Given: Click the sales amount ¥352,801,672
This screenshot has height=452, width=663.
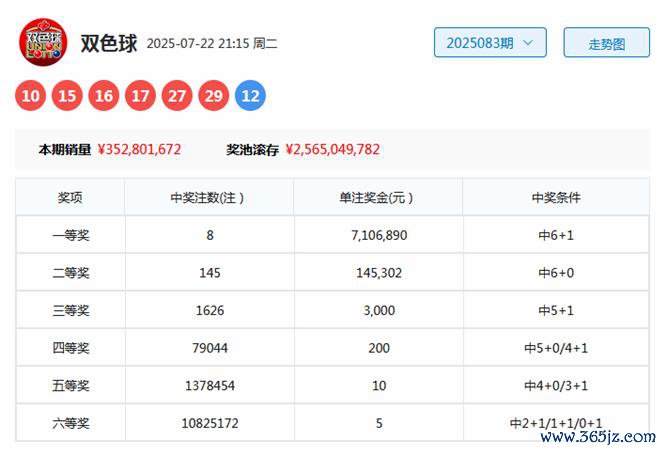Looking at the screenshot, I should pos(140,149).
